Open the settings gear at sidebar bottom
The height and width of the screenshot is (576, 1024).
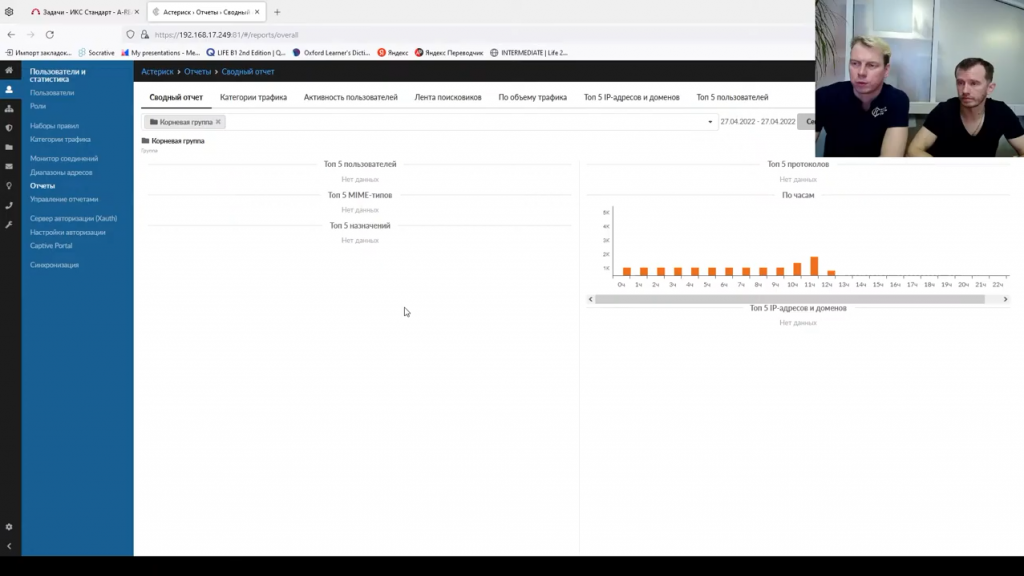point(9,527)
